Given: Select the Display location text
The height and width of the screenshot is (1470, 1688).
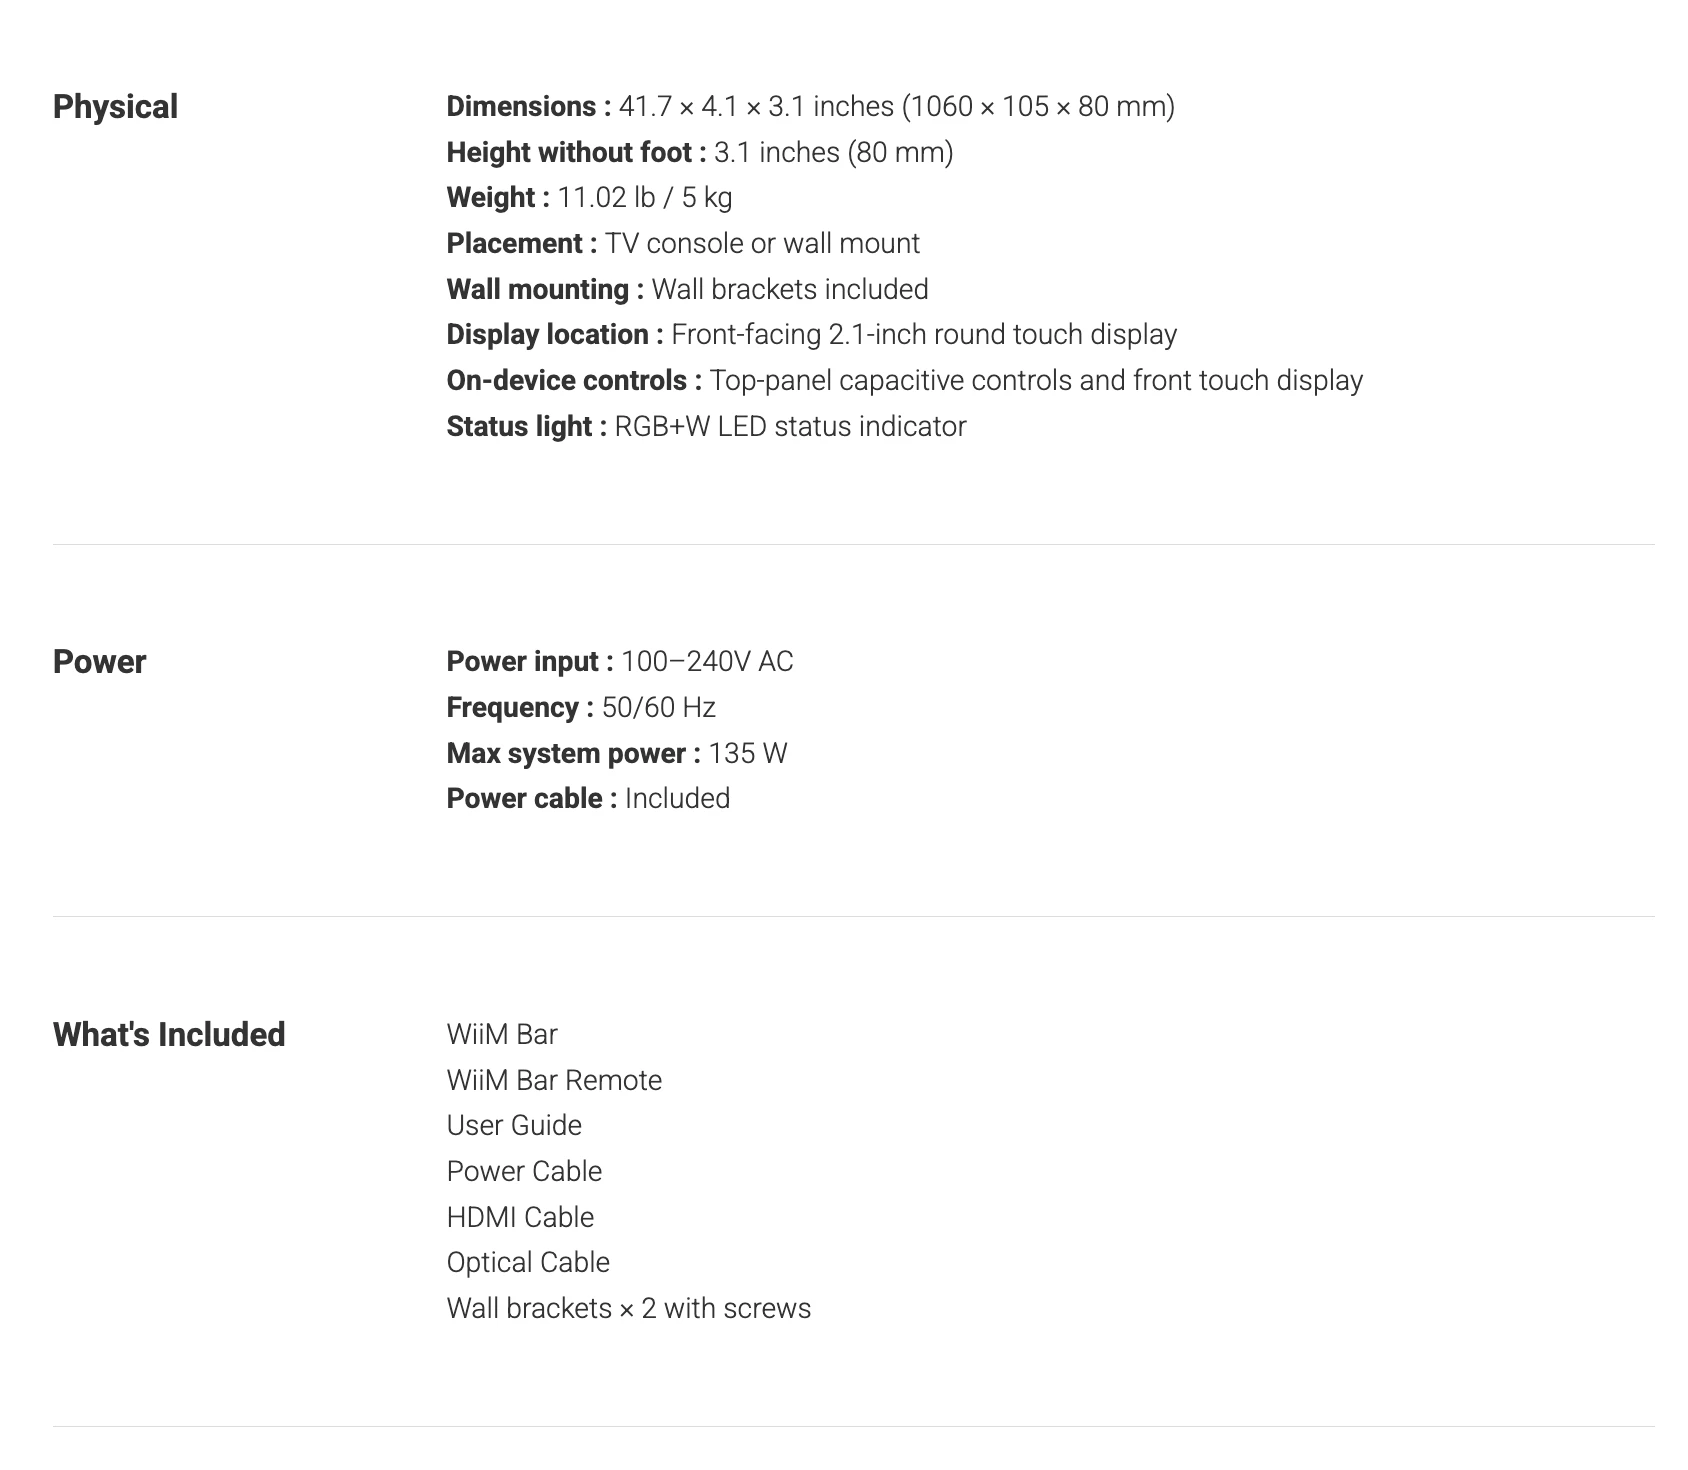Looking at the screenshot, I should [x=812, y=334].
